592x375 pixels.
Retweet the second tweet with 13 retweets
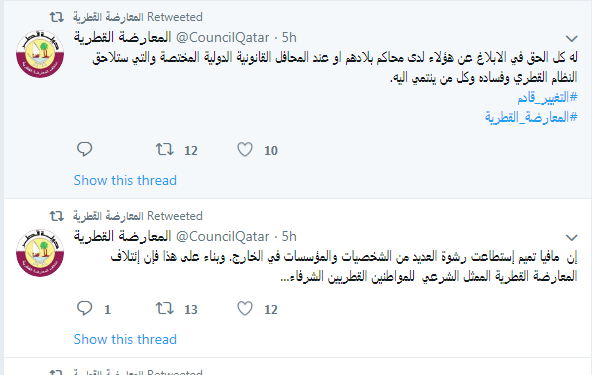(165, 309)
